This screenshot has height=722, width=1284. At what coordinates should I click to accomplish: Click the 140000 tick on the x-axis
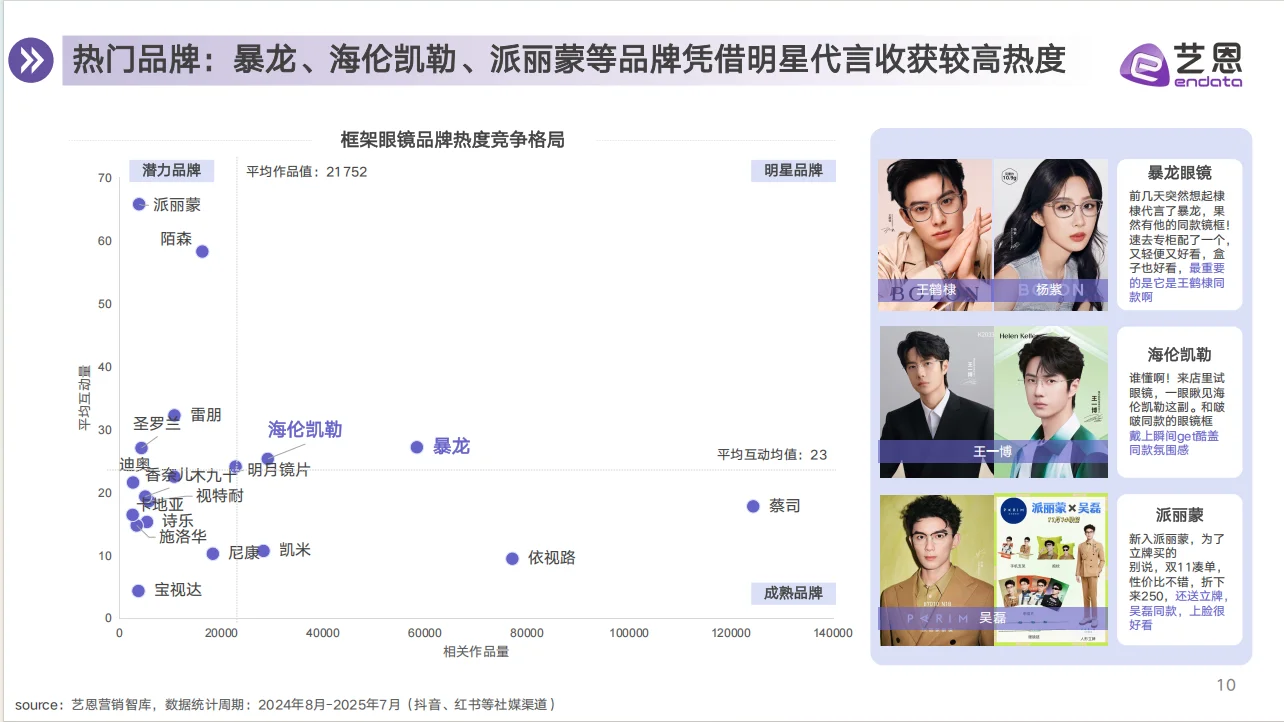tap(832, 633)
